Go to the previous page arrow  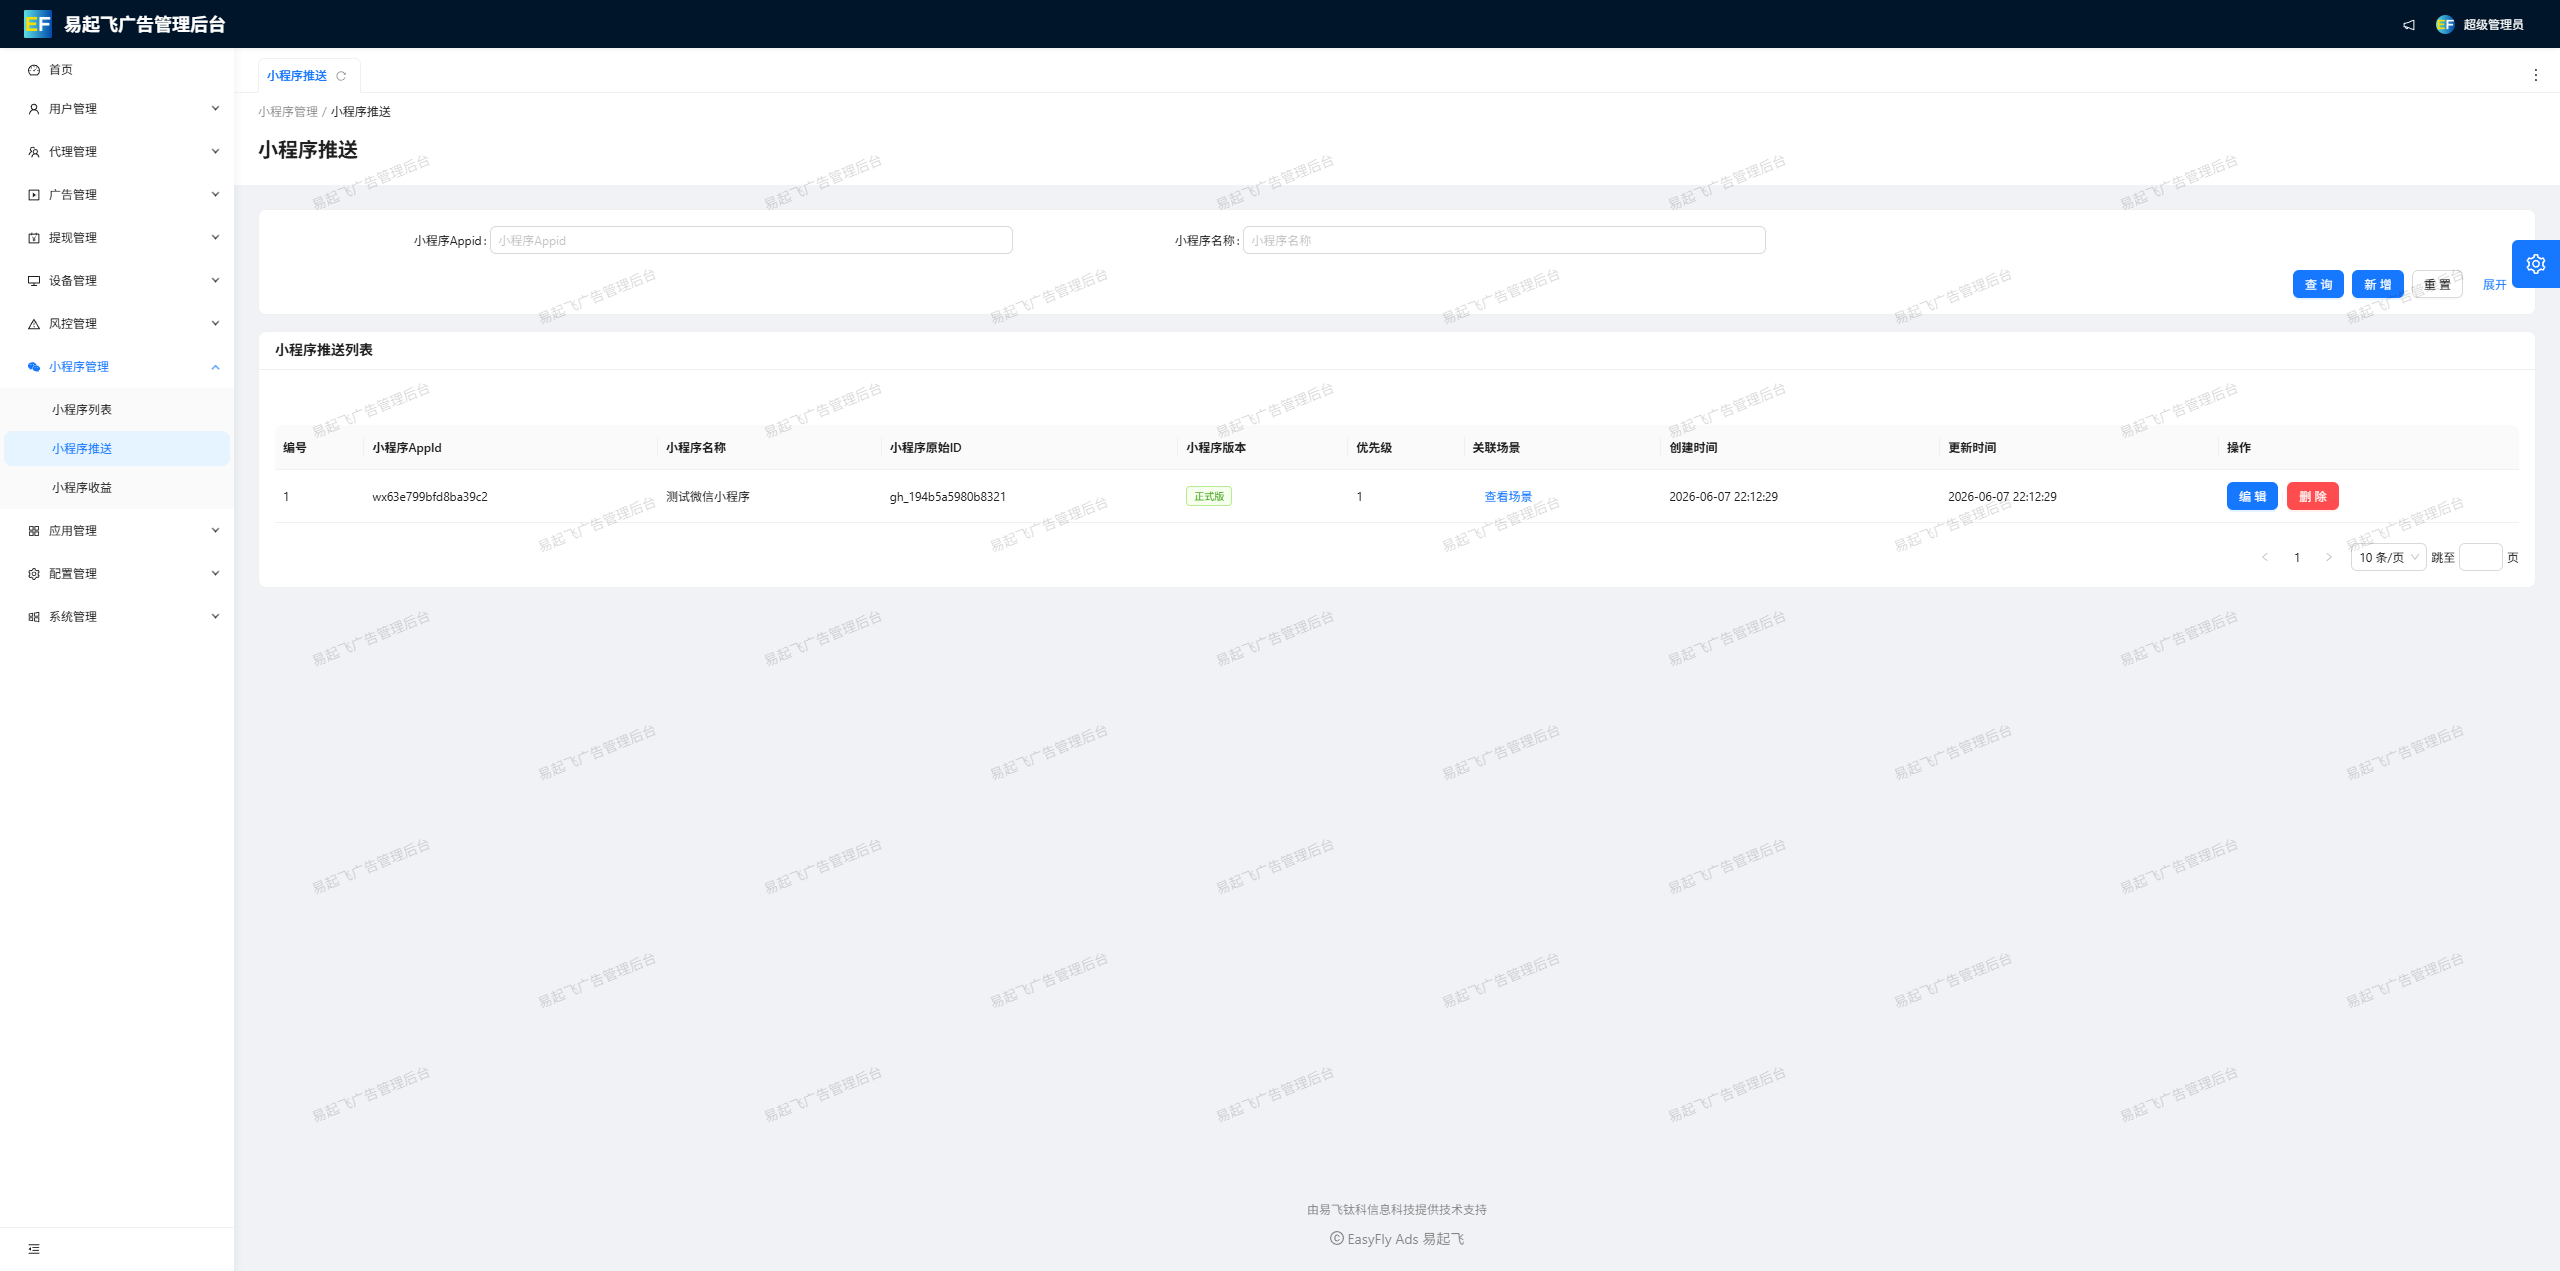[2265, 557]
